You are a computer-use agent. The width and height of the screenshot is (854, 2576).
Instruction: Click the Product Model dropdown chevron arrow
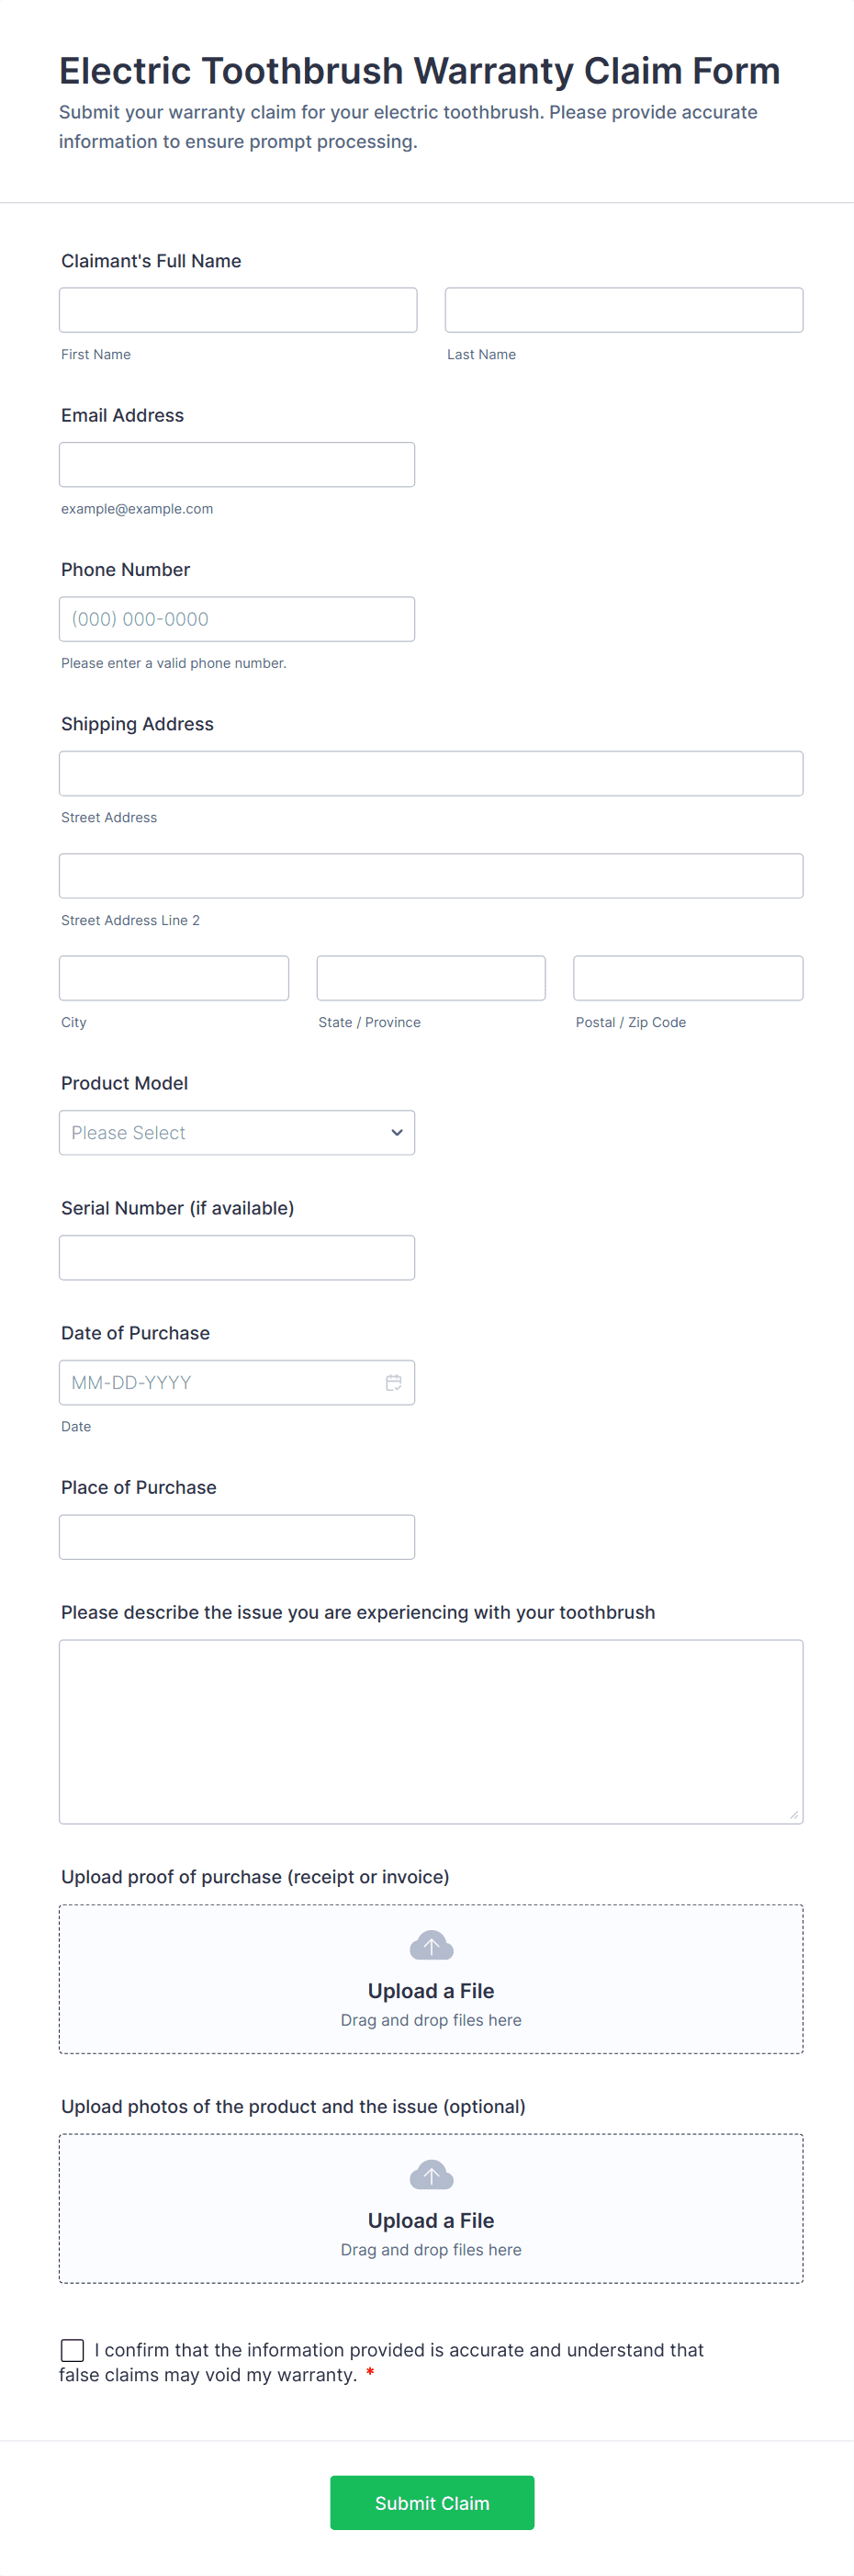(x=397, y=1133)
